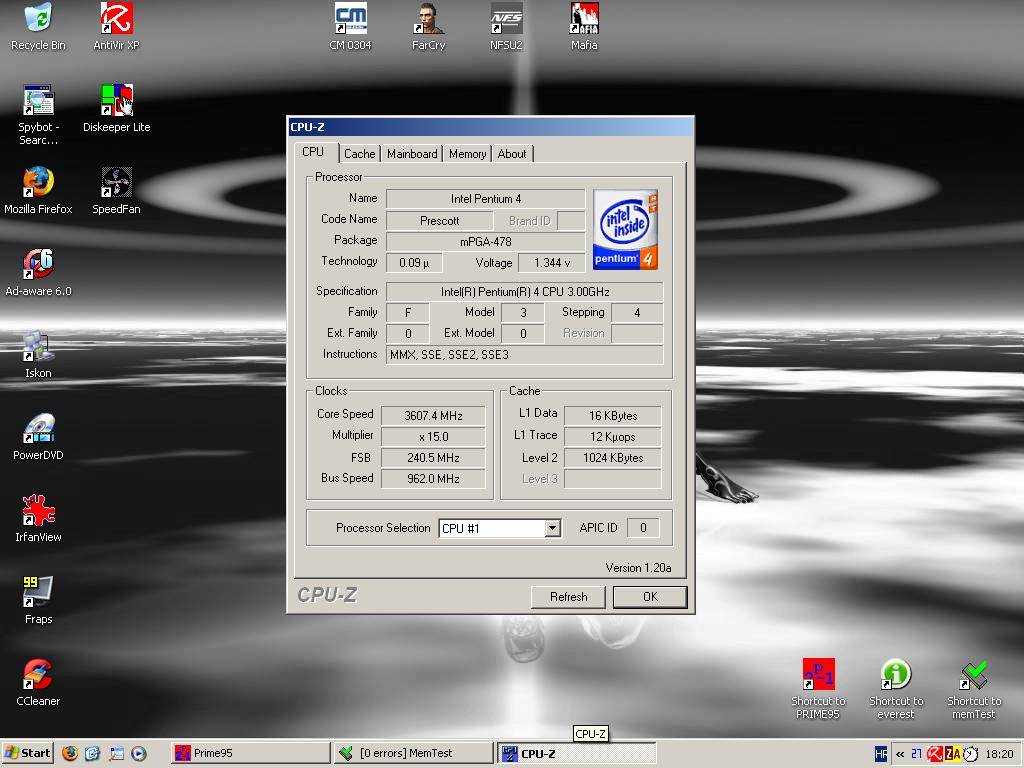This screenshot has height=768, width=1024.
Task: Open the Mozilla Firefox desktop icon
Action: [x=38, y=184]
